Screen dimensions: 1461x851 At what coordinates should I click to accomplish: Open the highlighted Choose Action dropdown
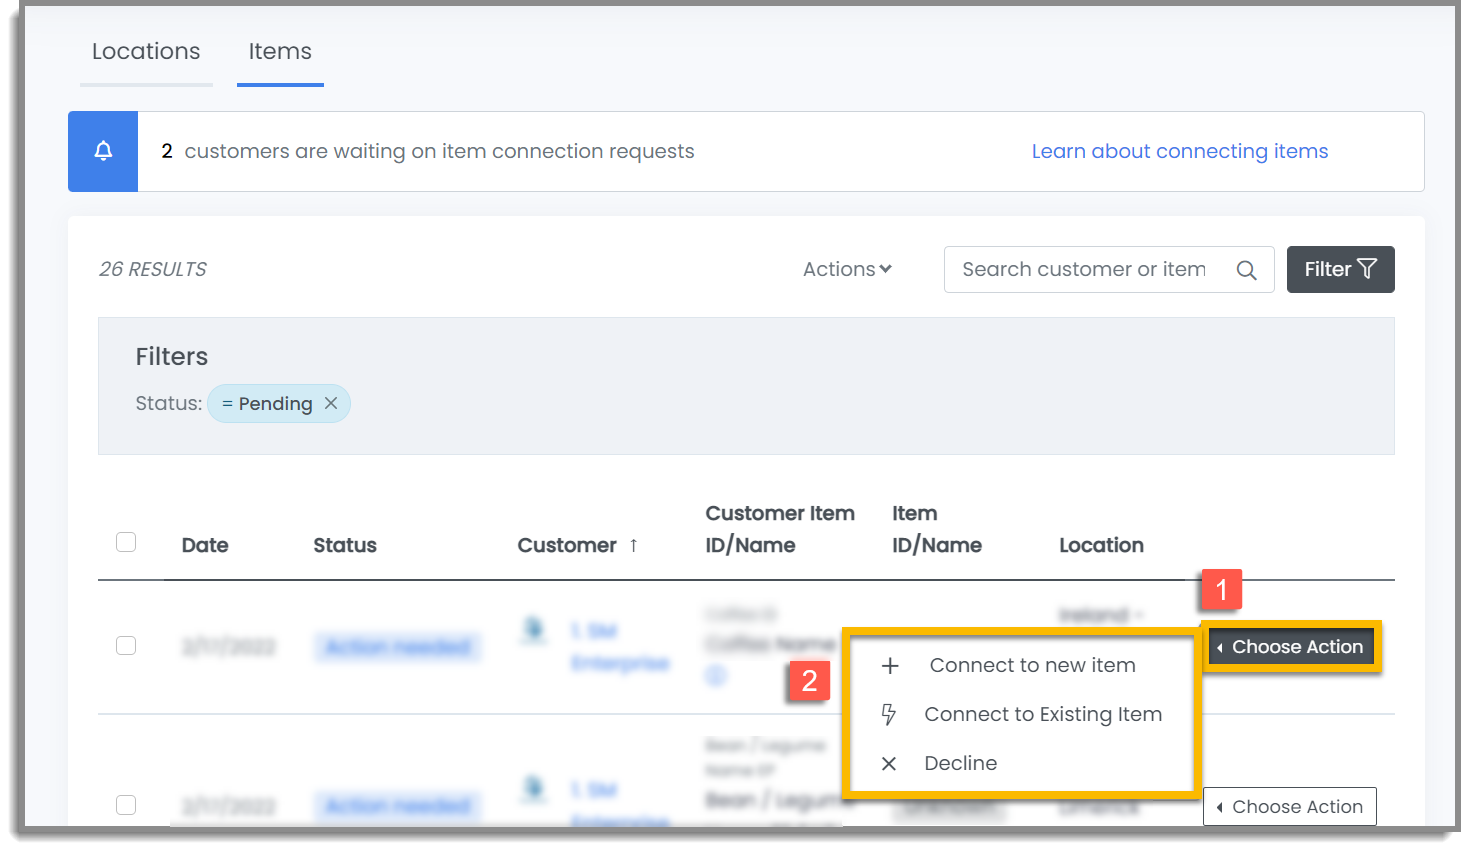coord(1290,647)
